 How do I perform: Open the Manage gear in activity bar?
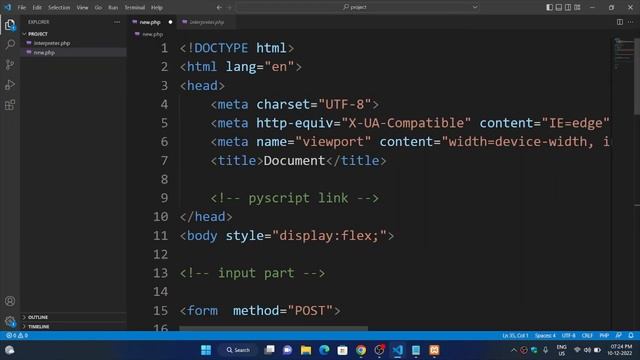10,321
